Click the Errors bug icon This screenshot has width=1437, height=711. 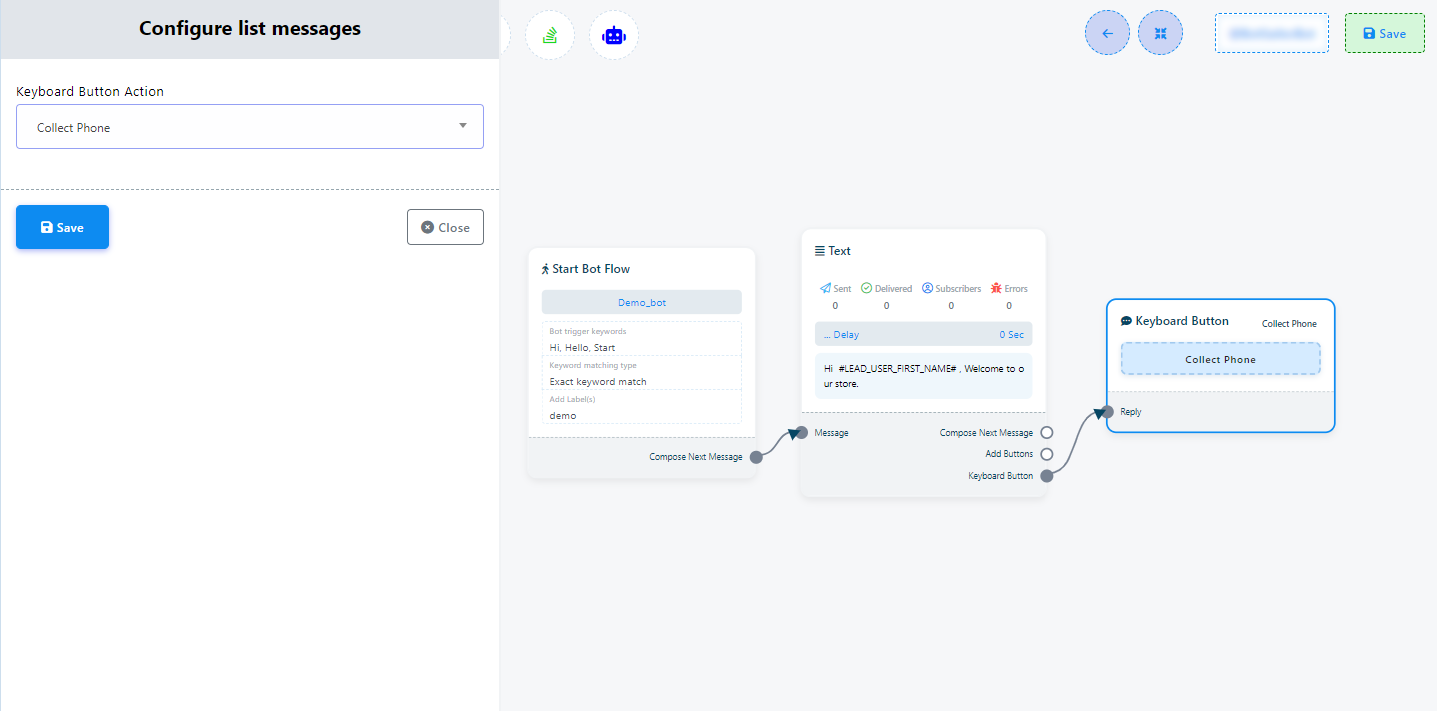996,288
